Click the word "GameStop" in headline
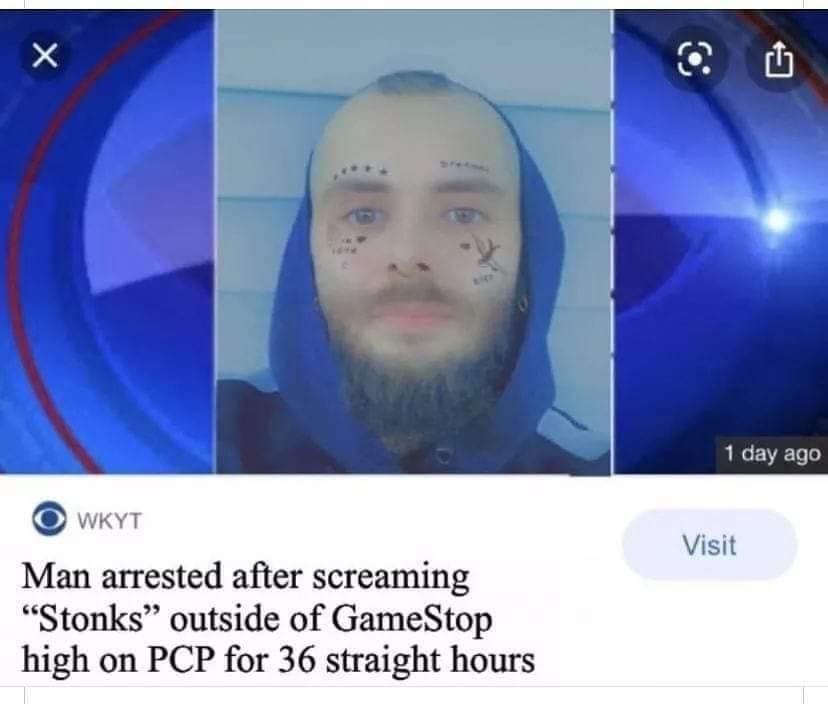Screen dimensions: 828x704 click(411, 620)
